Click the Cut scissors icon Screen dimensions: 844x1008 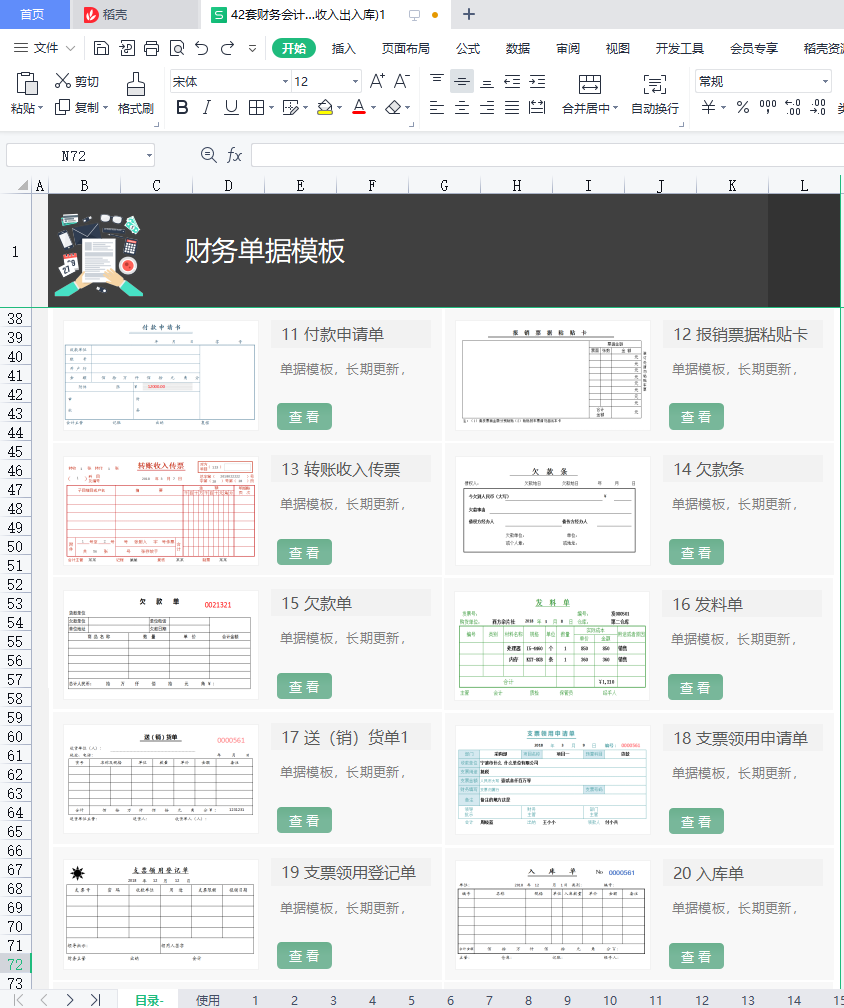pos(63,81)
